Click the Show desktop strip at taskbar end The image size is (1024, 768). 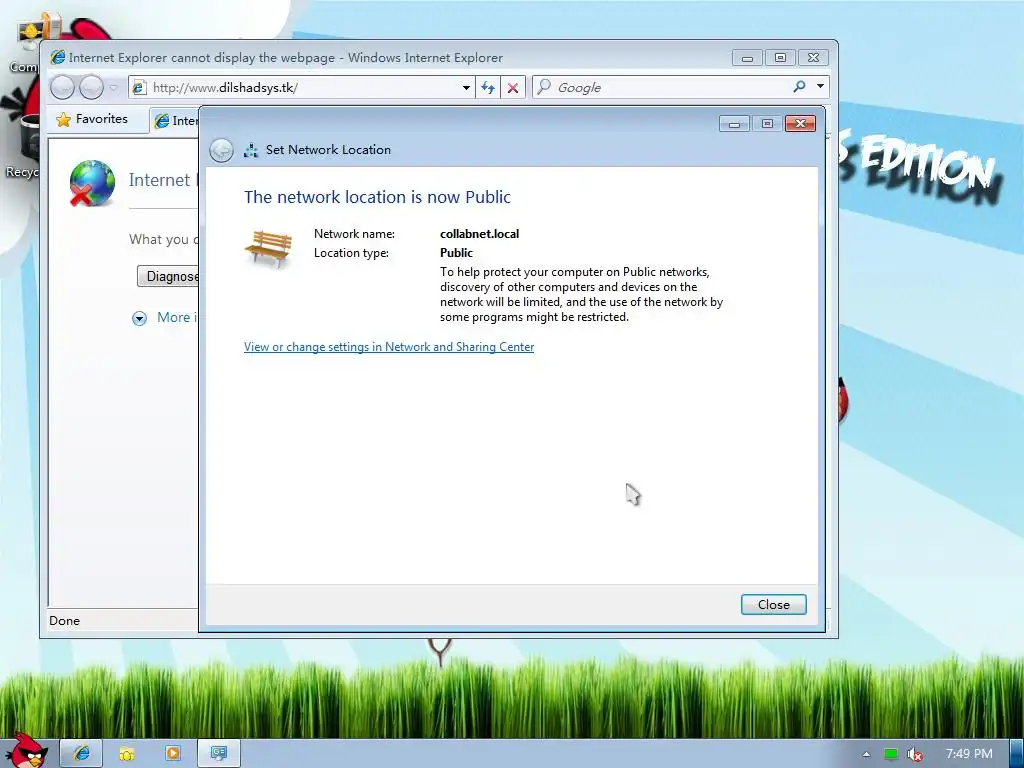1017,754
